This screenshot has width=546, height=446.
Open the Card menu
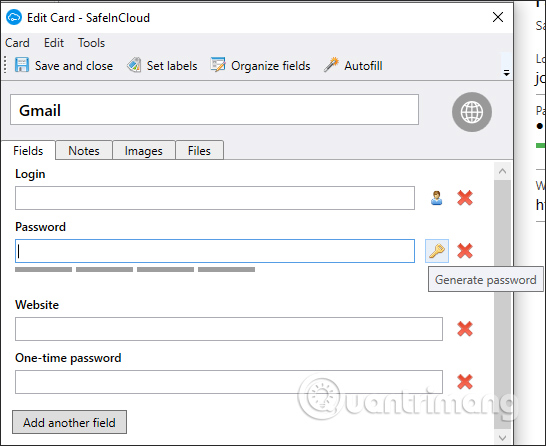[17, 43]
